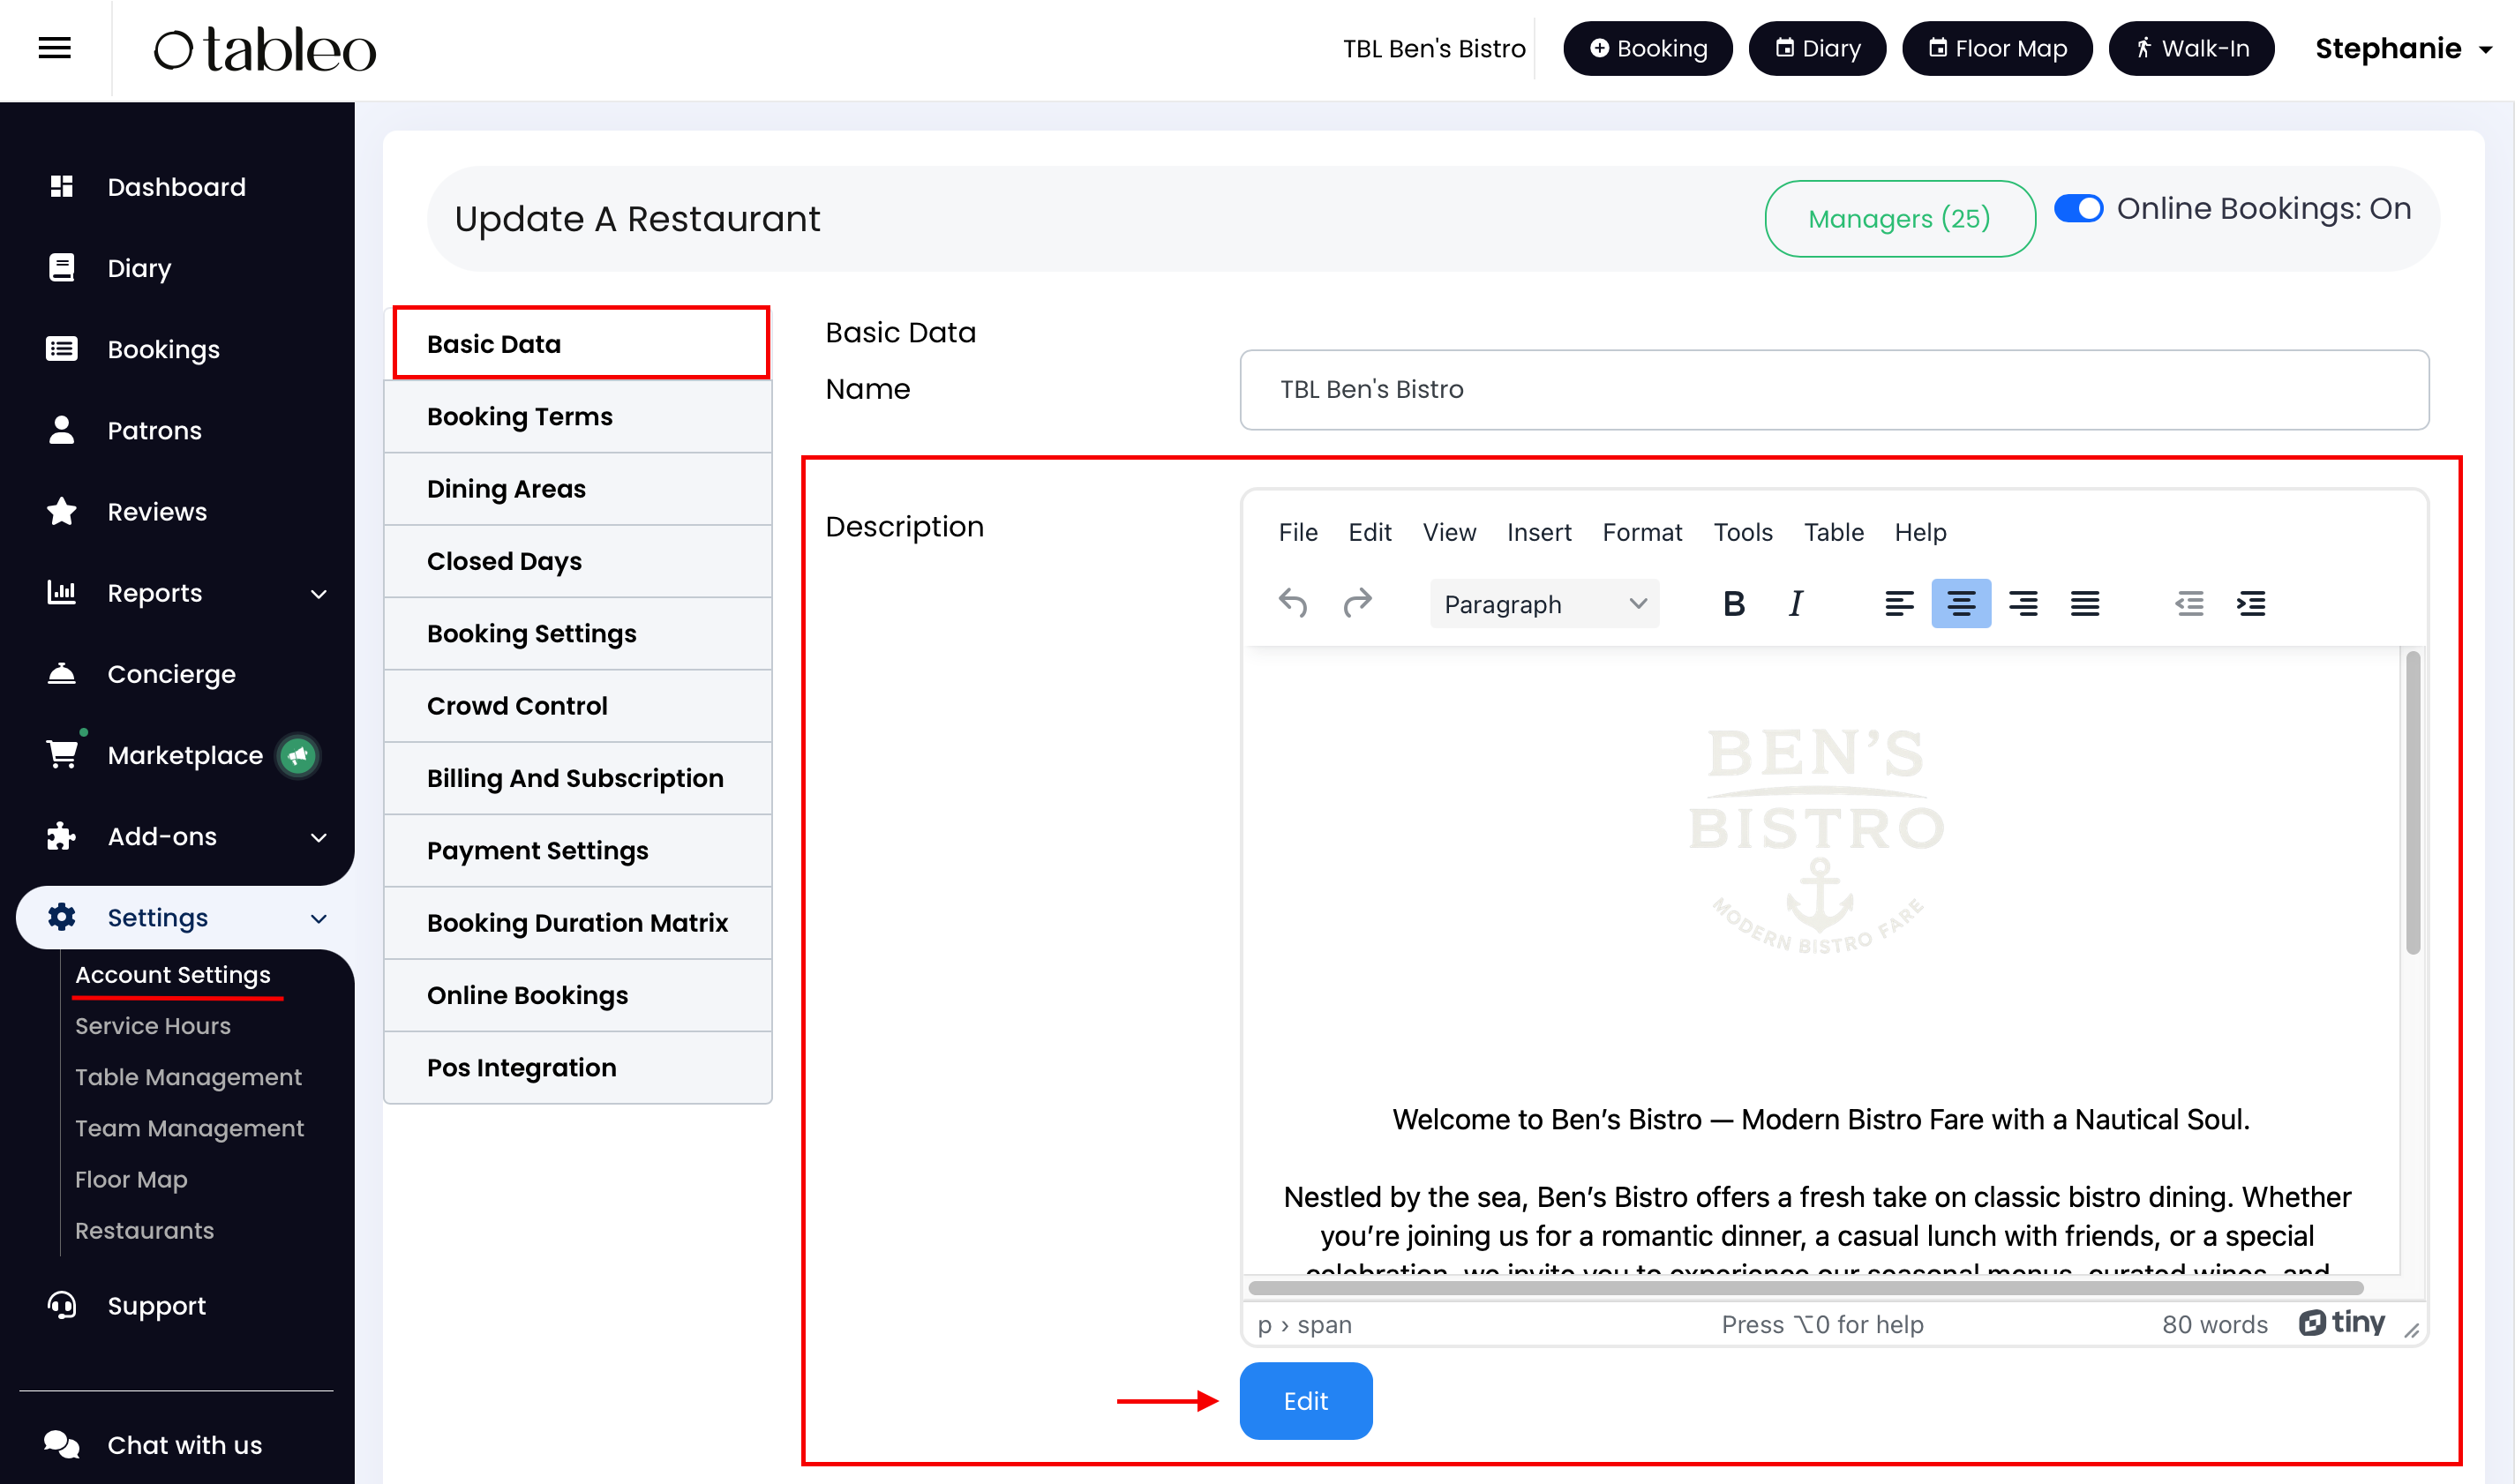The image size is (2515, 1484).
Task: Toggle bold formatting in description editor
Action: (1733, 603)
